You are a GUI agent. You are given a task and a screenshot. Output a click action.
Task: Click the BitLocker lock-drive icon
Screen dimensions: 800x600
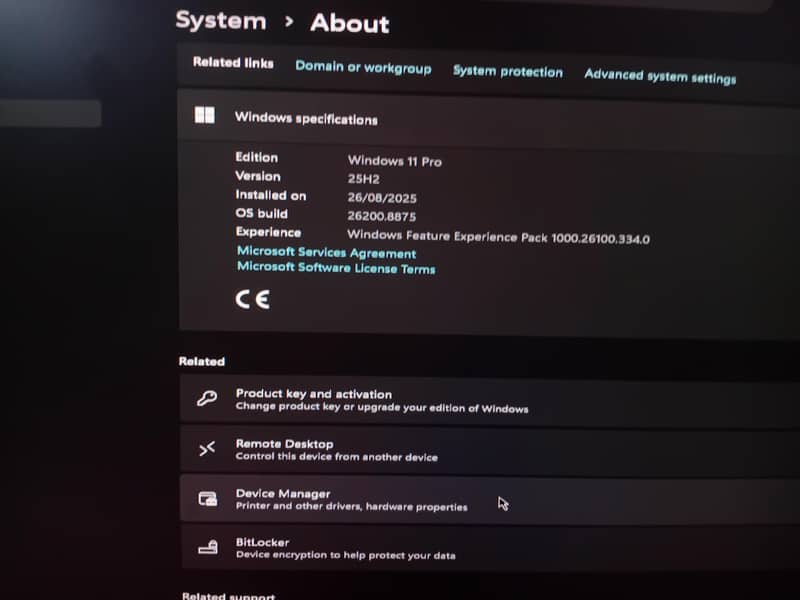pyautogui.click(x=208, y=547)
